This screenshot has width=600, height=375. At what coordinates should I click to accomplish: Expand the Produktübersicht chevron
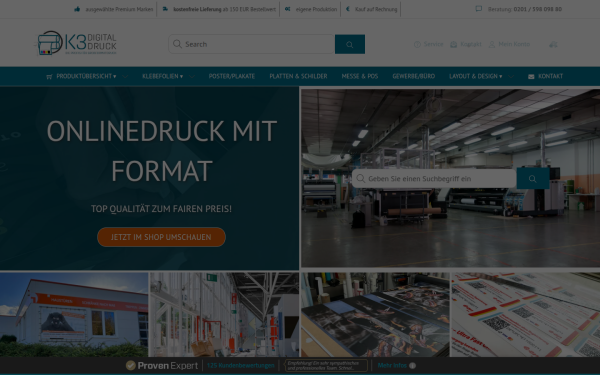pyautogui.click(x=125, y=77)
